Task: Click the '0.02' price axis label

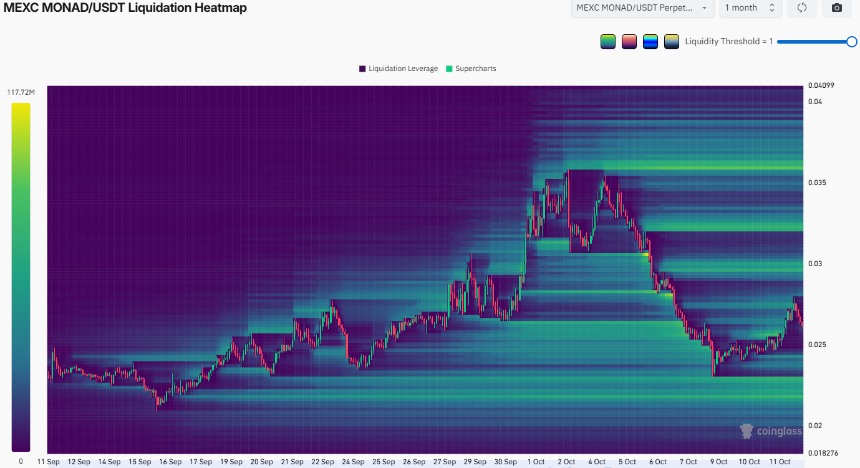Action: coord(815,426)
